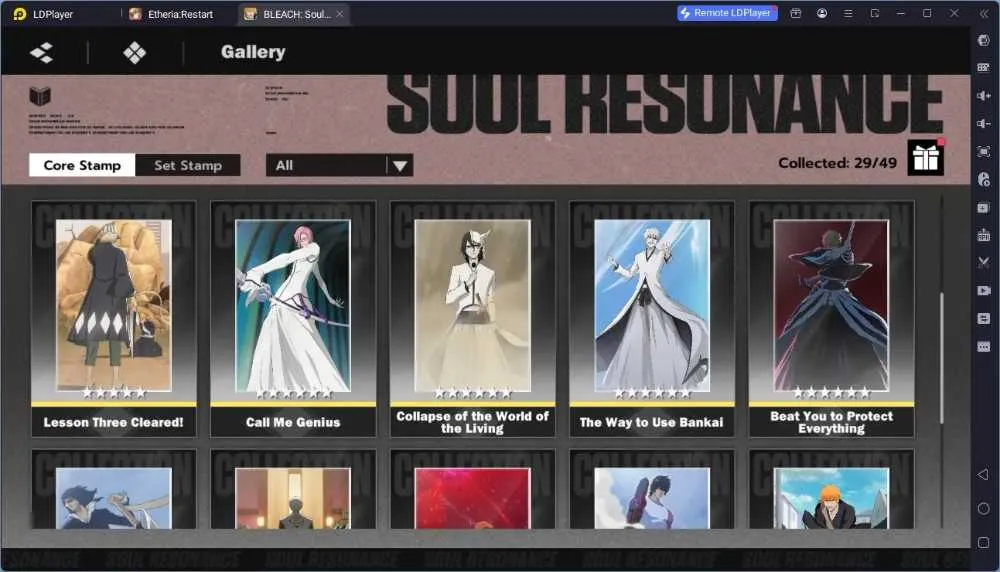Screen dimensions: 1000x572
Task: Click the install APK icon in sidebar
Action: [x=983, y=235]
